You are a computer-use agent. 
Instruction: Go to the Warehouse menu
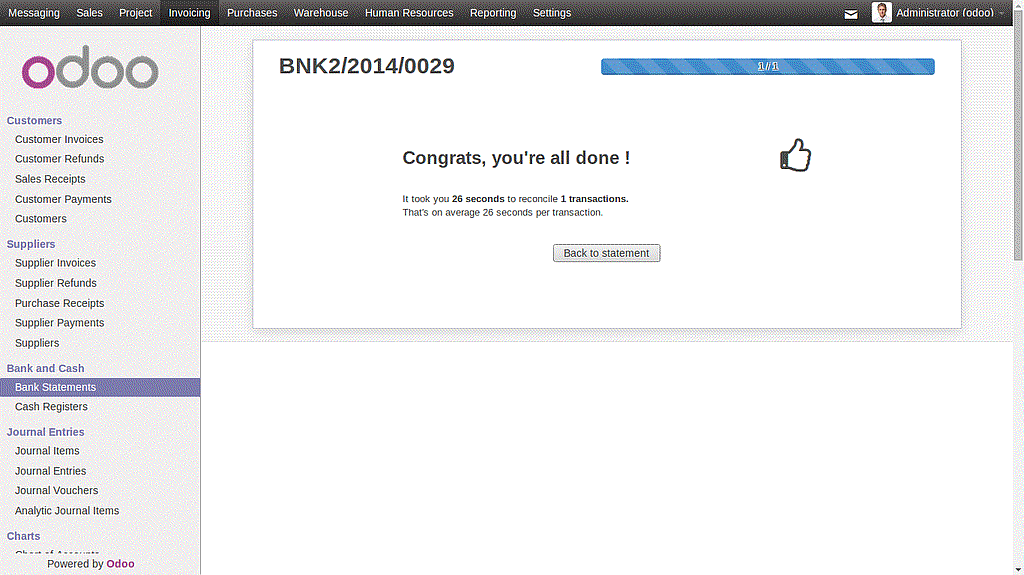click(x=320, y=13)
